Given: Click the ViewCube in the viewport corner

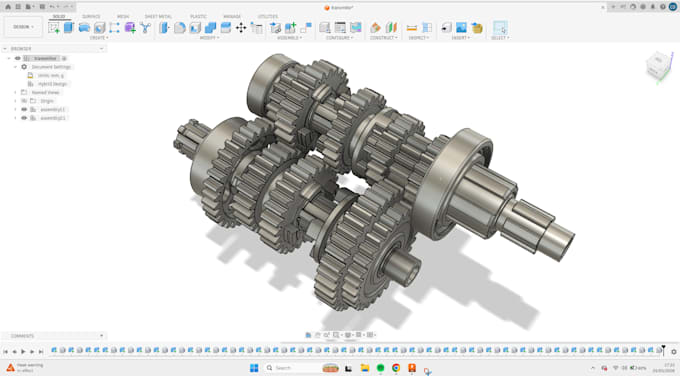Looking at the screenshot, I should pos(659,65).
